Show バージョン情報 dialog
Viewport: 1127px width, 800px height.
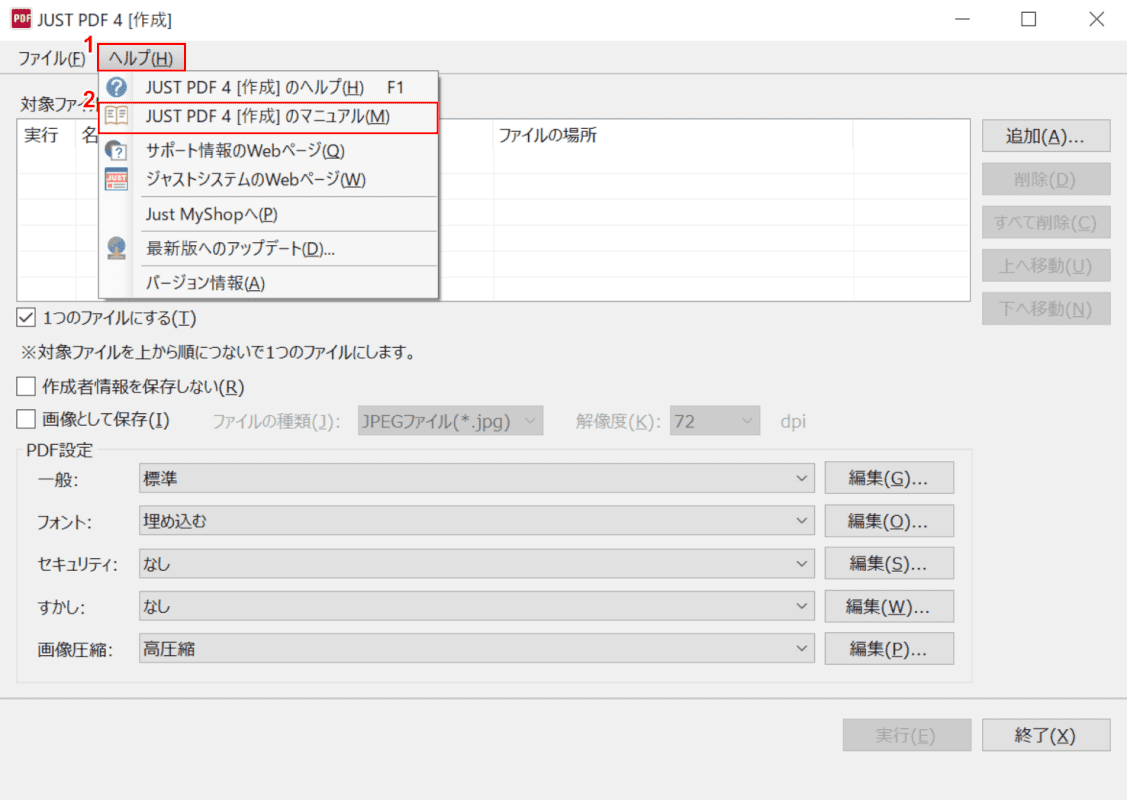pyautogui.click(x=268, y=283)
